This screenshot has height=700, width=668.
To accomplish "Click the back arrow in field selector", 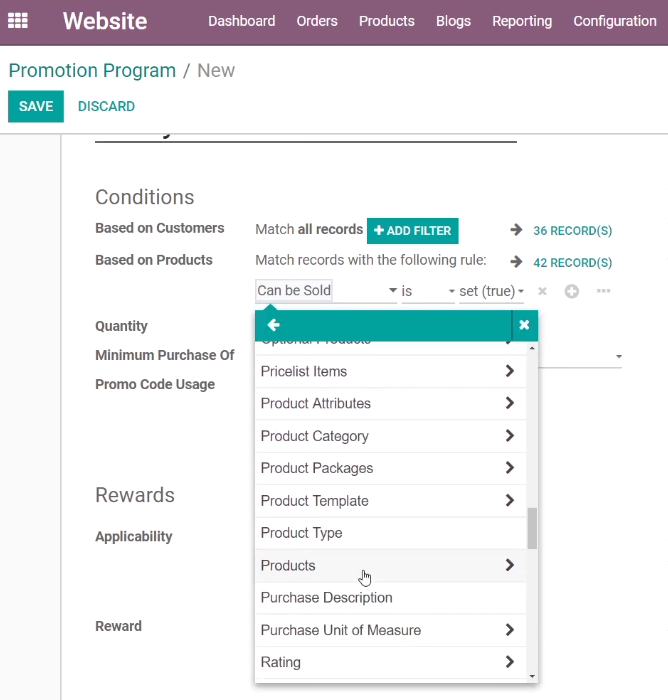I will (x=273, y=325).
